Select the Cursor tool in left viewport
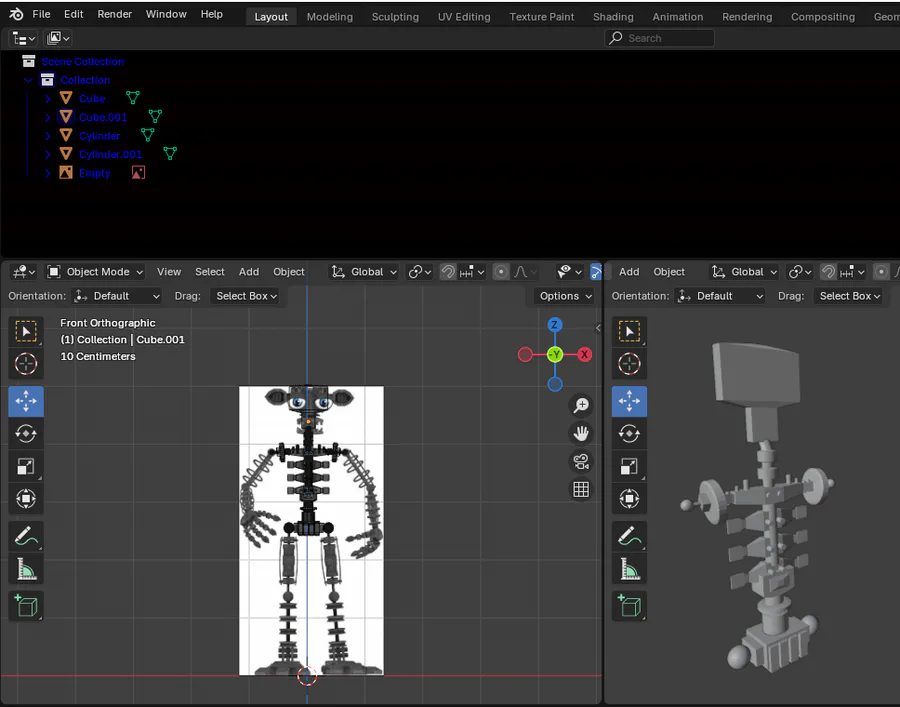900x707 pixels. coord(26,364)
